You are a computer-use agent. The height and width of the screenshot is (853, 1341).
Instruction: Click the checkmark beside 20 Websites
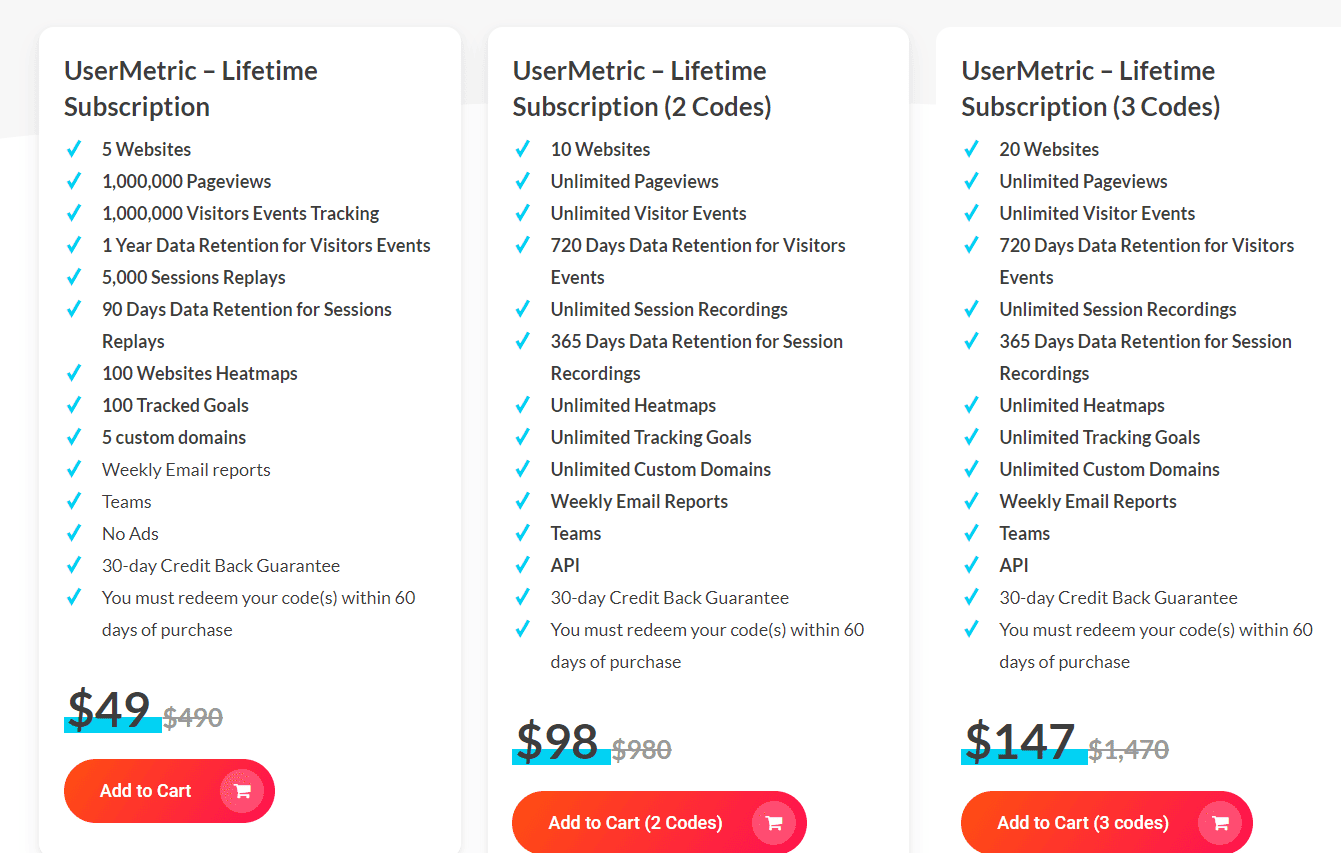(973, 148)
